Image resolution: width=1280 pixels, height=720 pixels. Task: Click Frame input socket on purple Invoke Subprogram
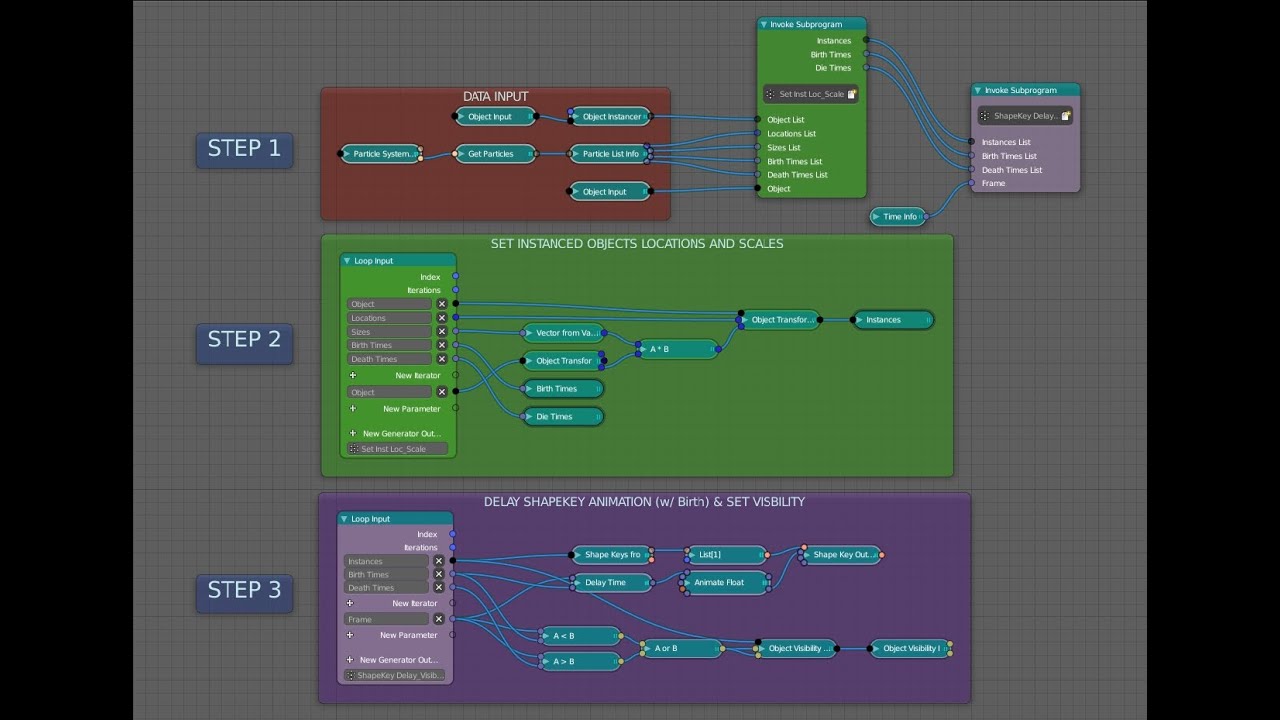pos(972,184)
